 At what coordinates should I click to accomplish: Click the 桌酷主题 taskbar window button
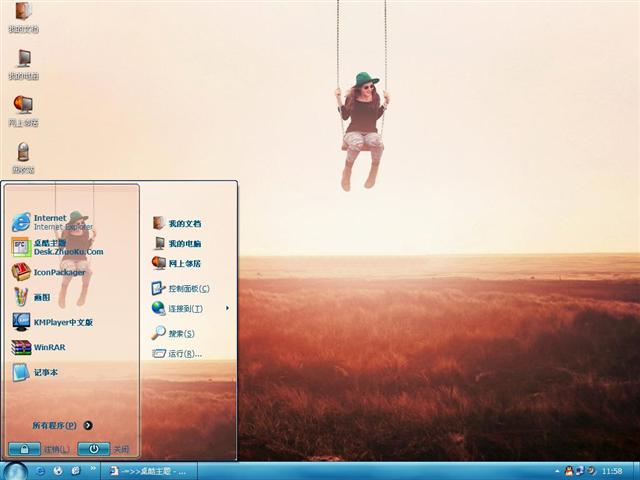[148, 470]
